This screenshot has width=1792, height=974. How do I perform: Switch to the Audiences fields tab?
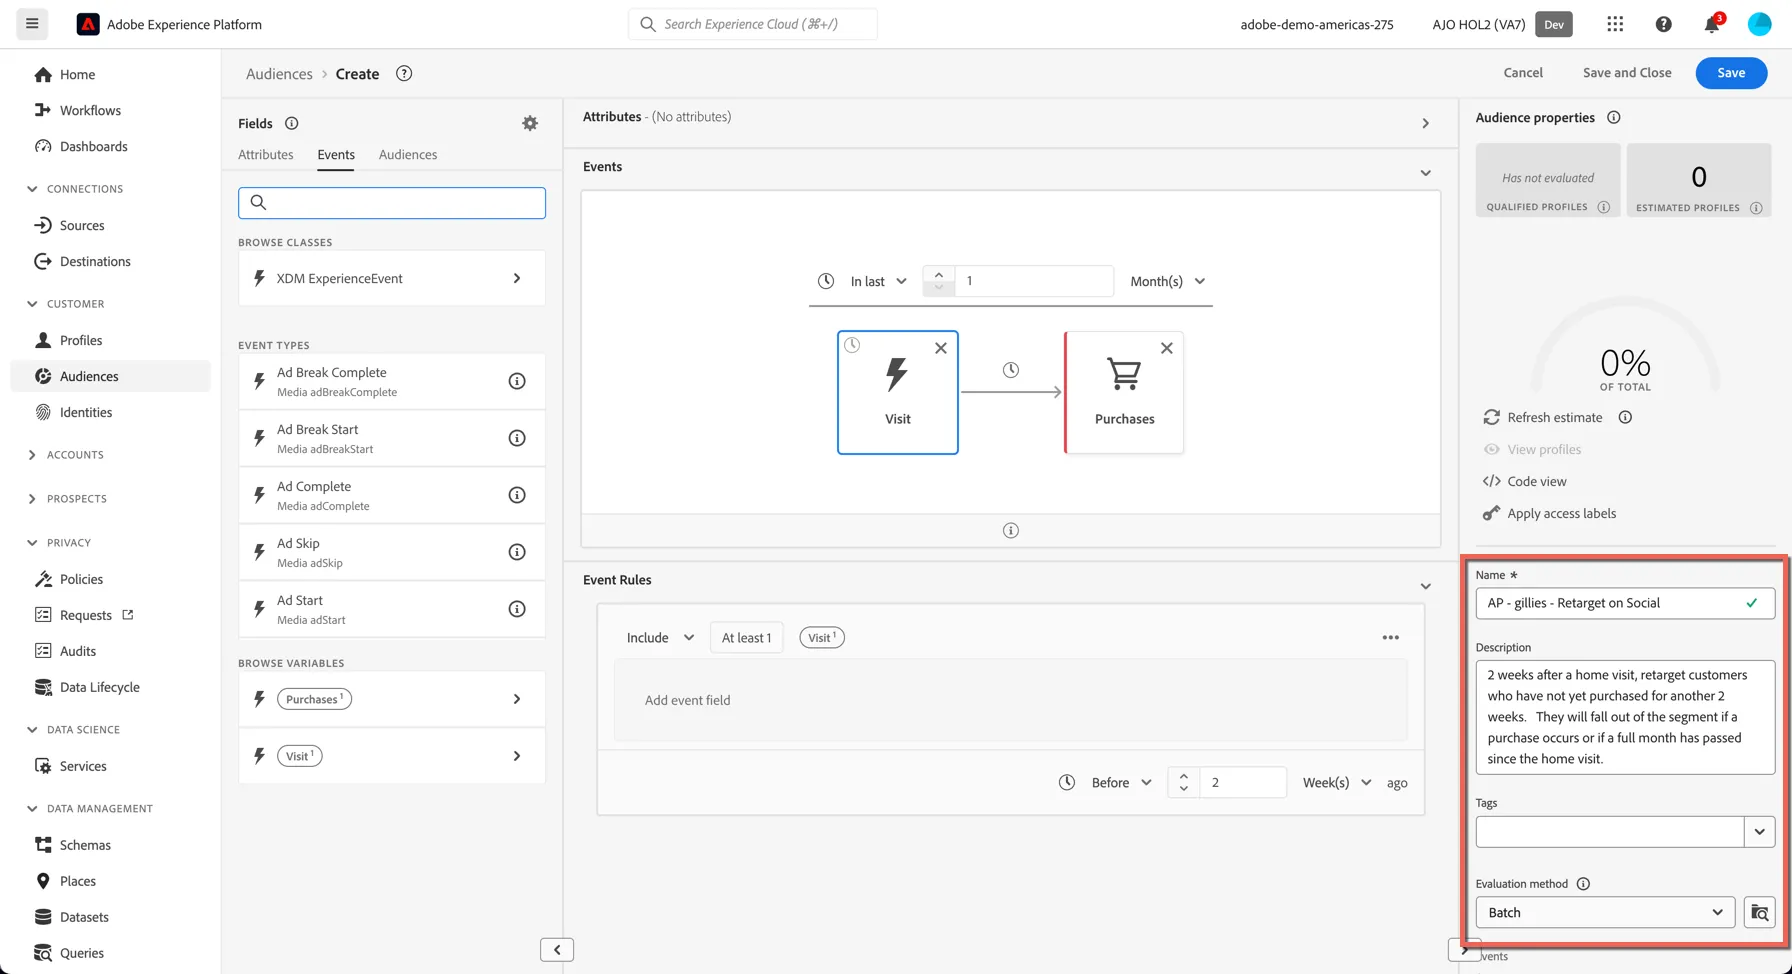(408, 154)
